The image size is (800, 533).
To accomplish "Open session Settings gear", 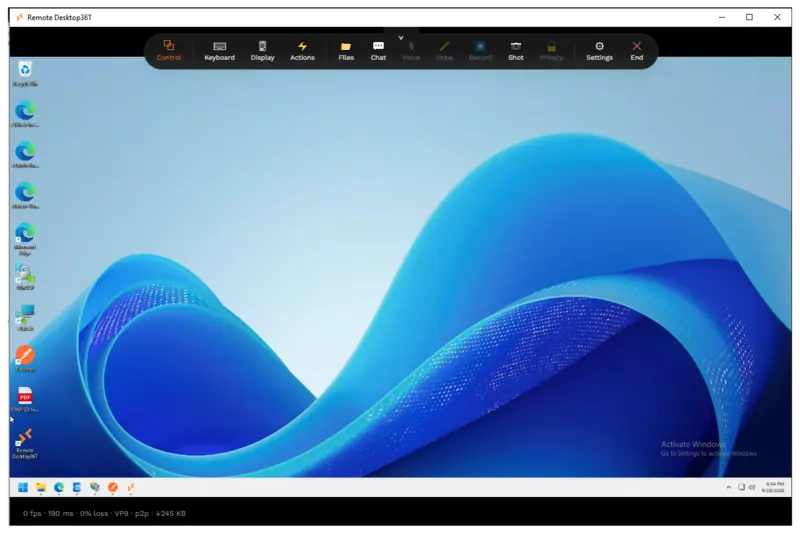I will [599, 51].
